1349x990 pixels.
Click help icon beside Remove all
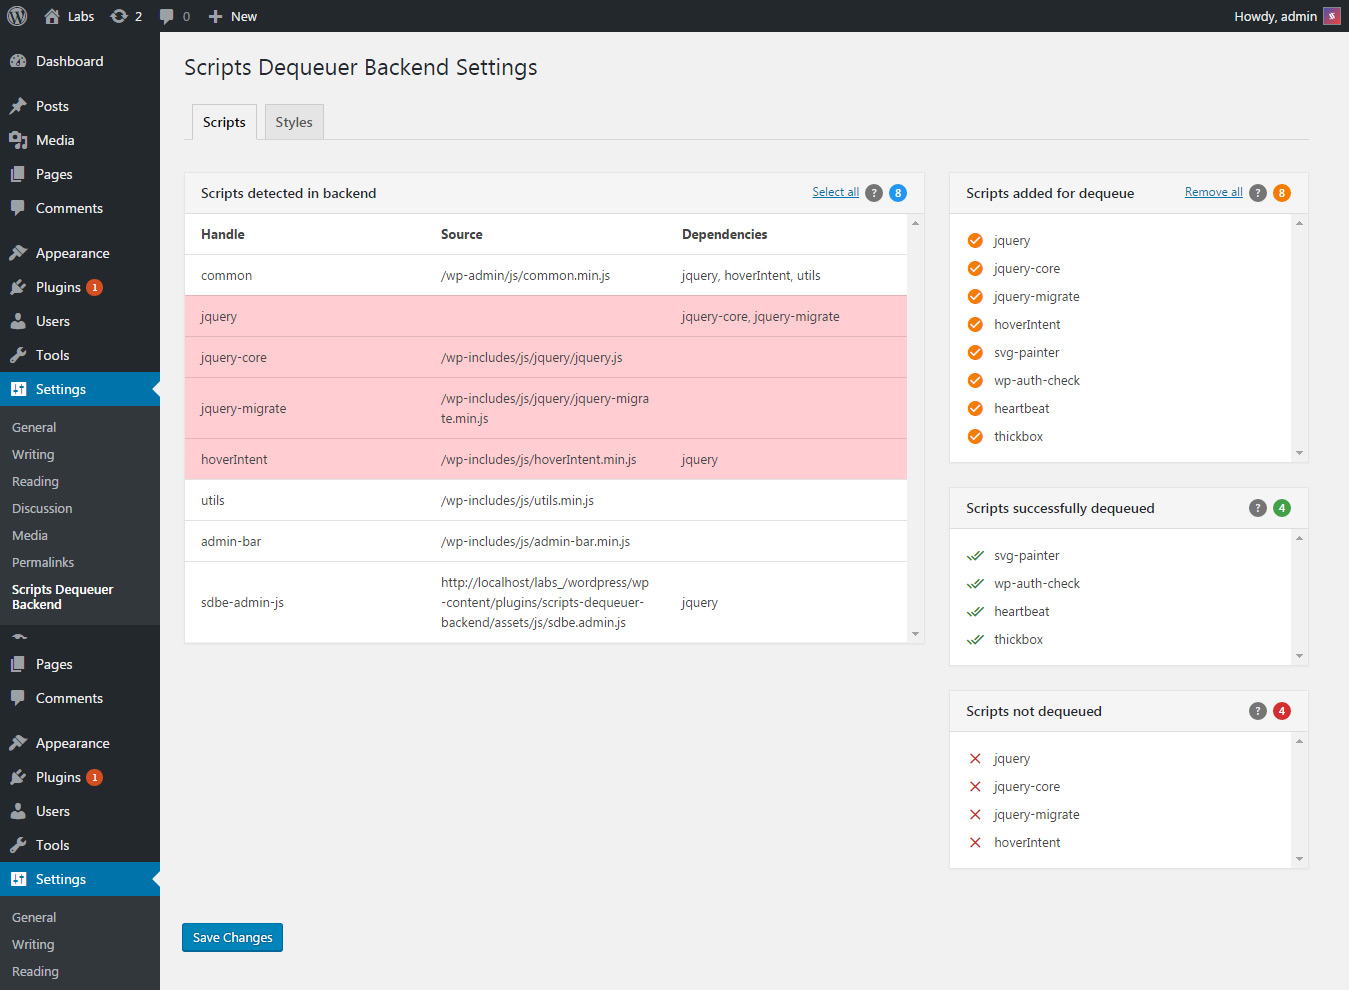1258,193
